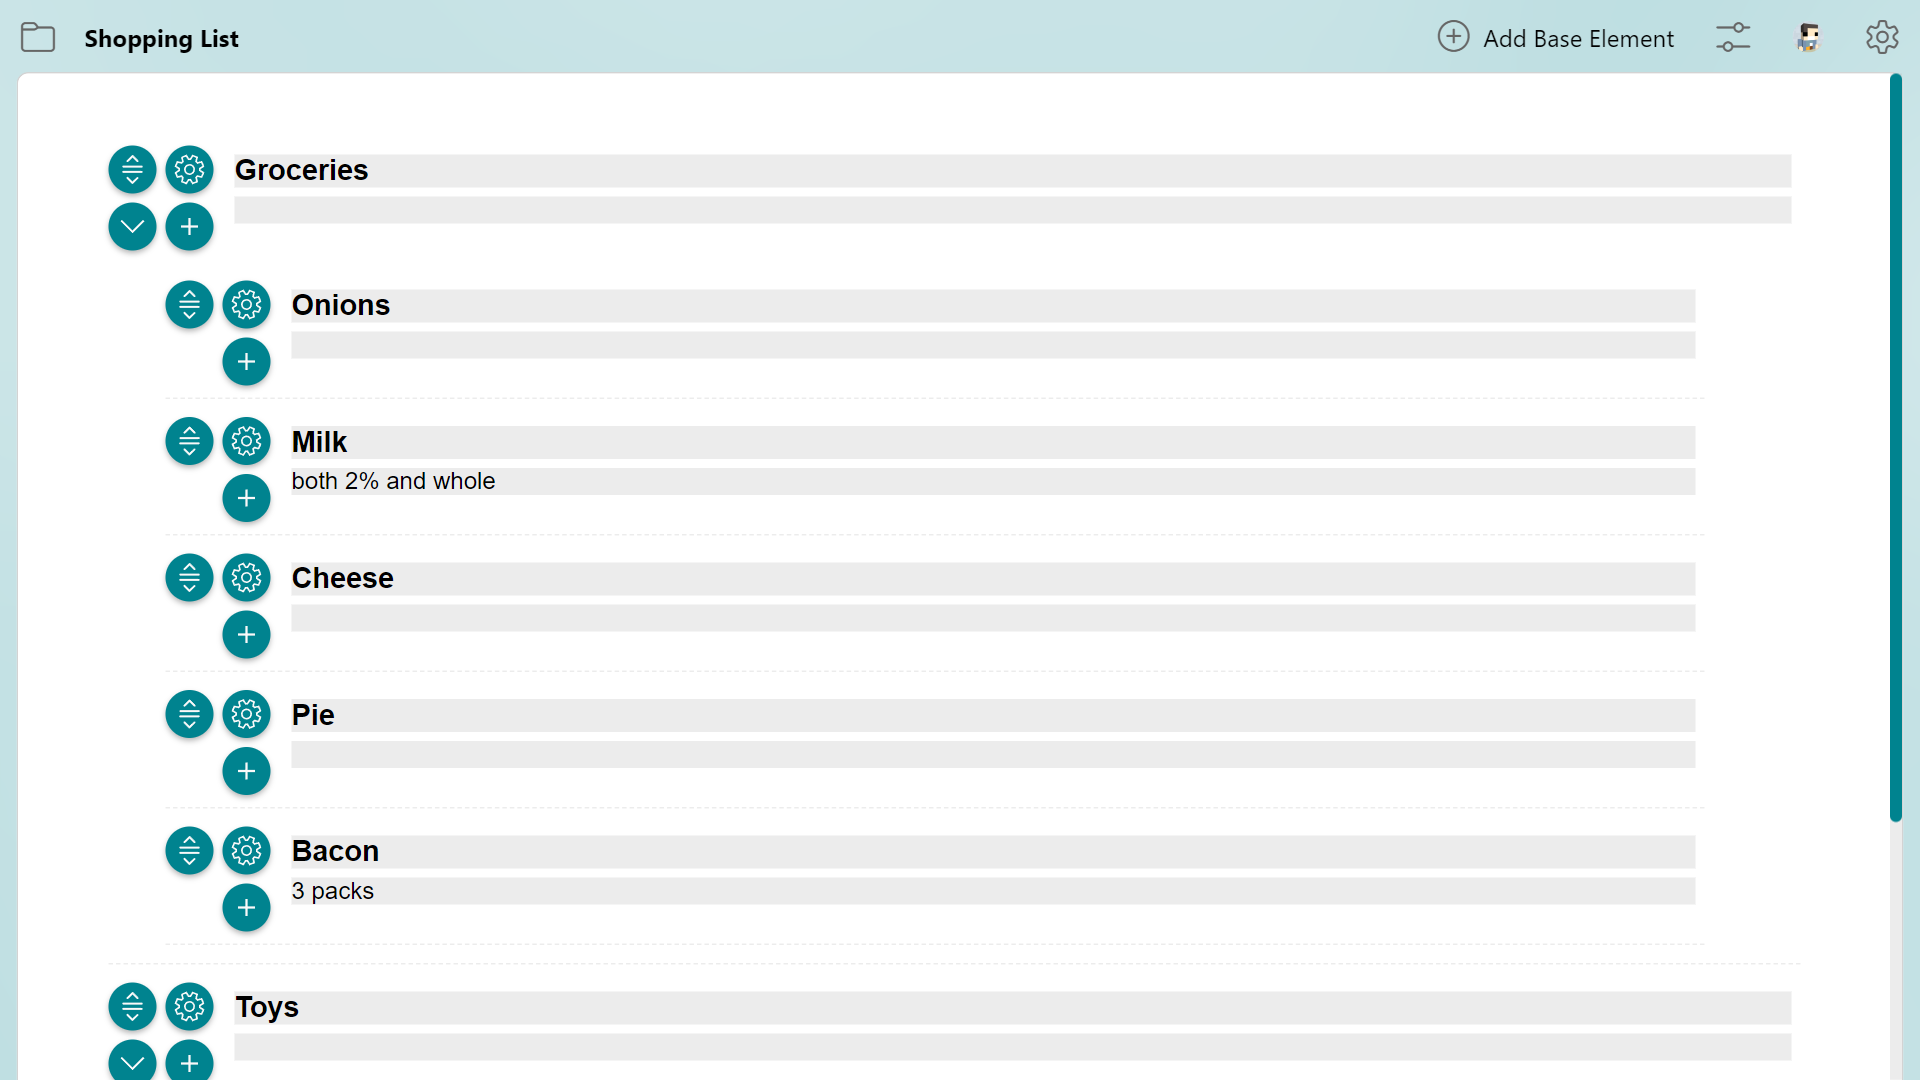The image size is (1920, 1080).
Task: Edit the Groceries title field
Action: (1012, 171)
